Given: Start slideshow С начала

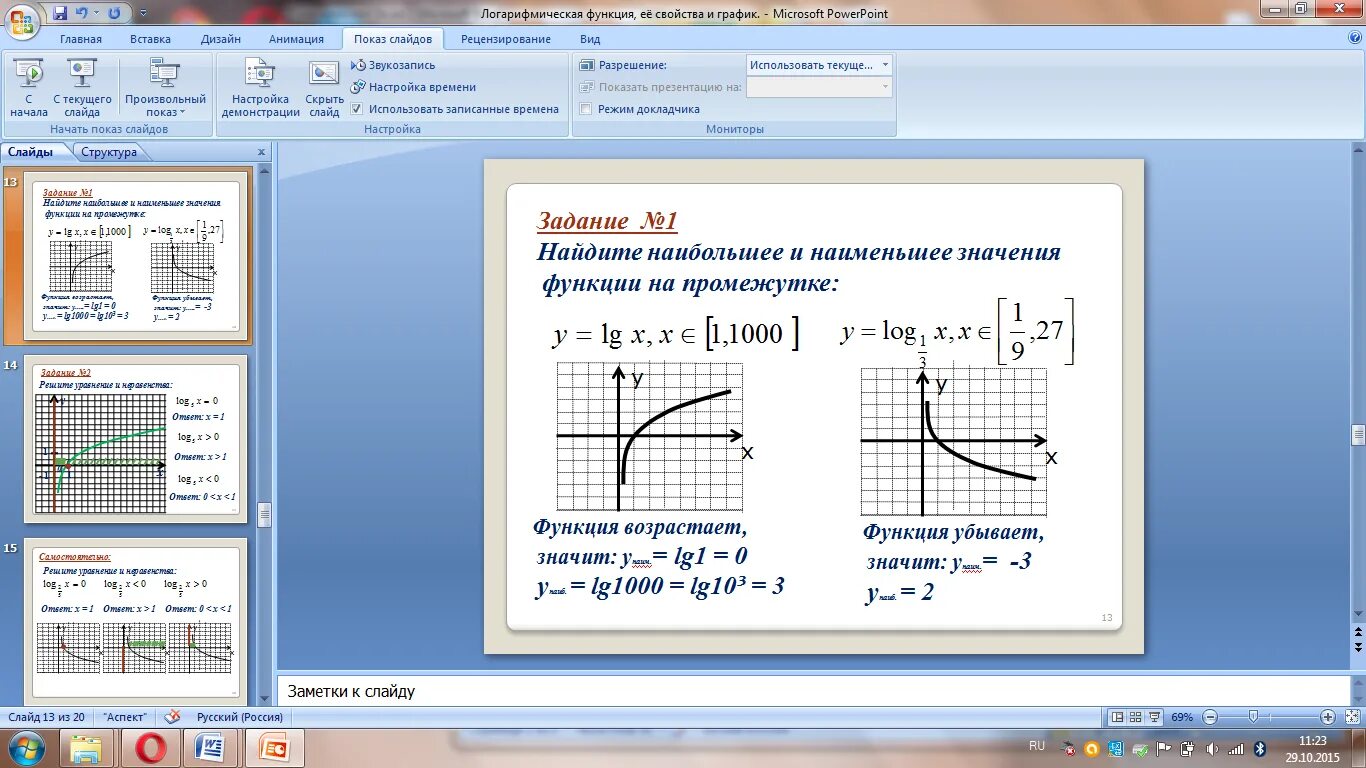Looking at the screenshot, I should click(29, 88).
